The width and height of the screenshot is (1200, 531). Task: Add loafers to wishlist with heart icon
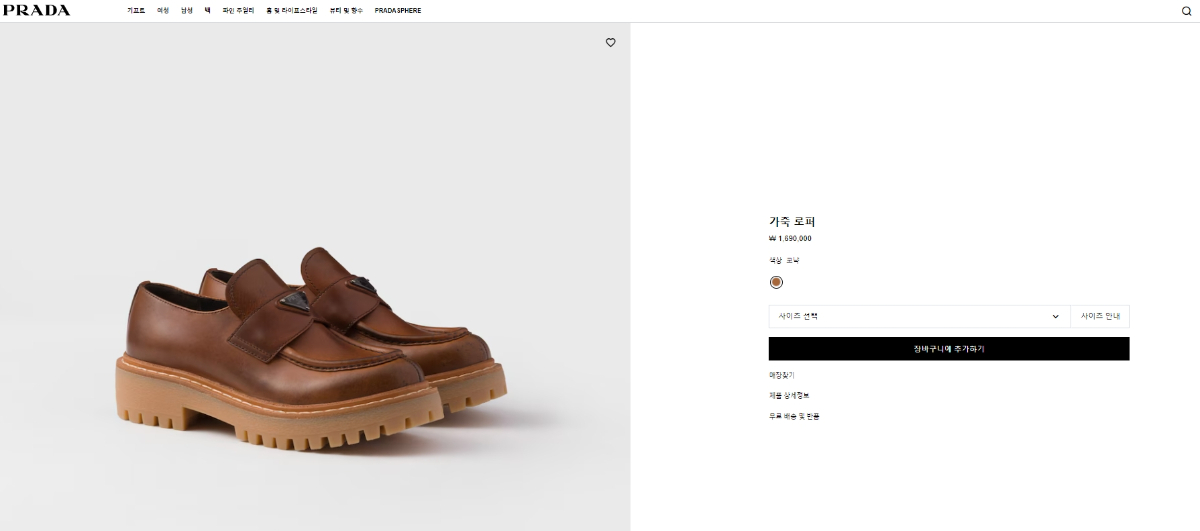[x=611, y=42]
